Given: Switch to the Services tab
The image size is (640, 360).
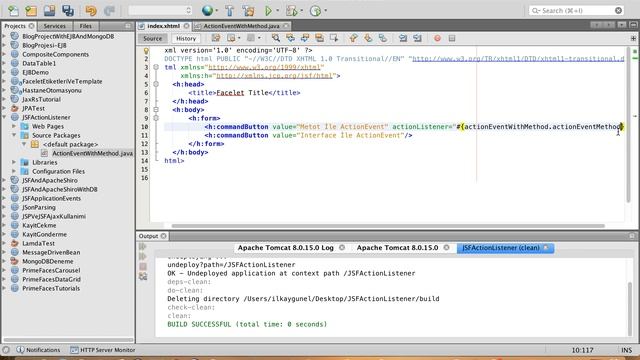Looking at the screenshot, I should click(x=54, y=26).
